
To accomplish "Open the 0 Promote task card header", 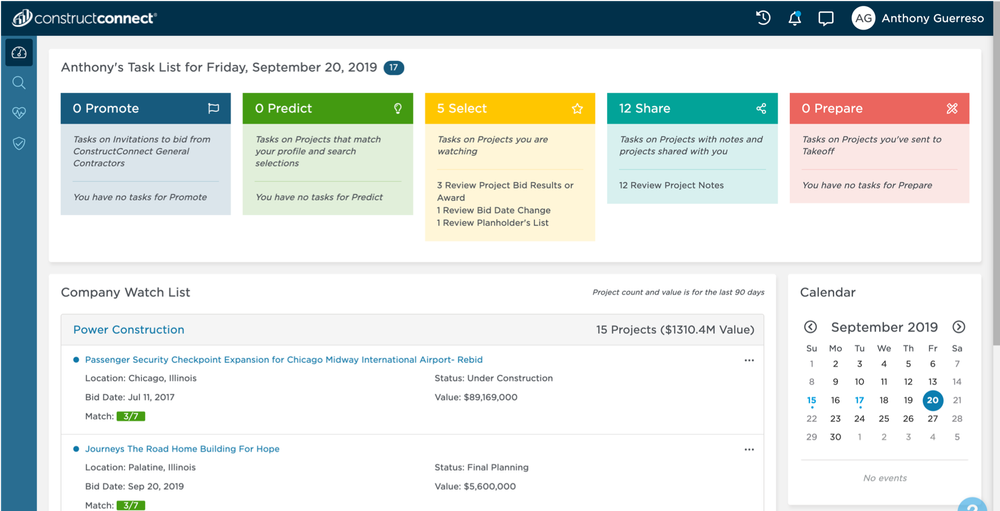I will (x=145, y=108).
